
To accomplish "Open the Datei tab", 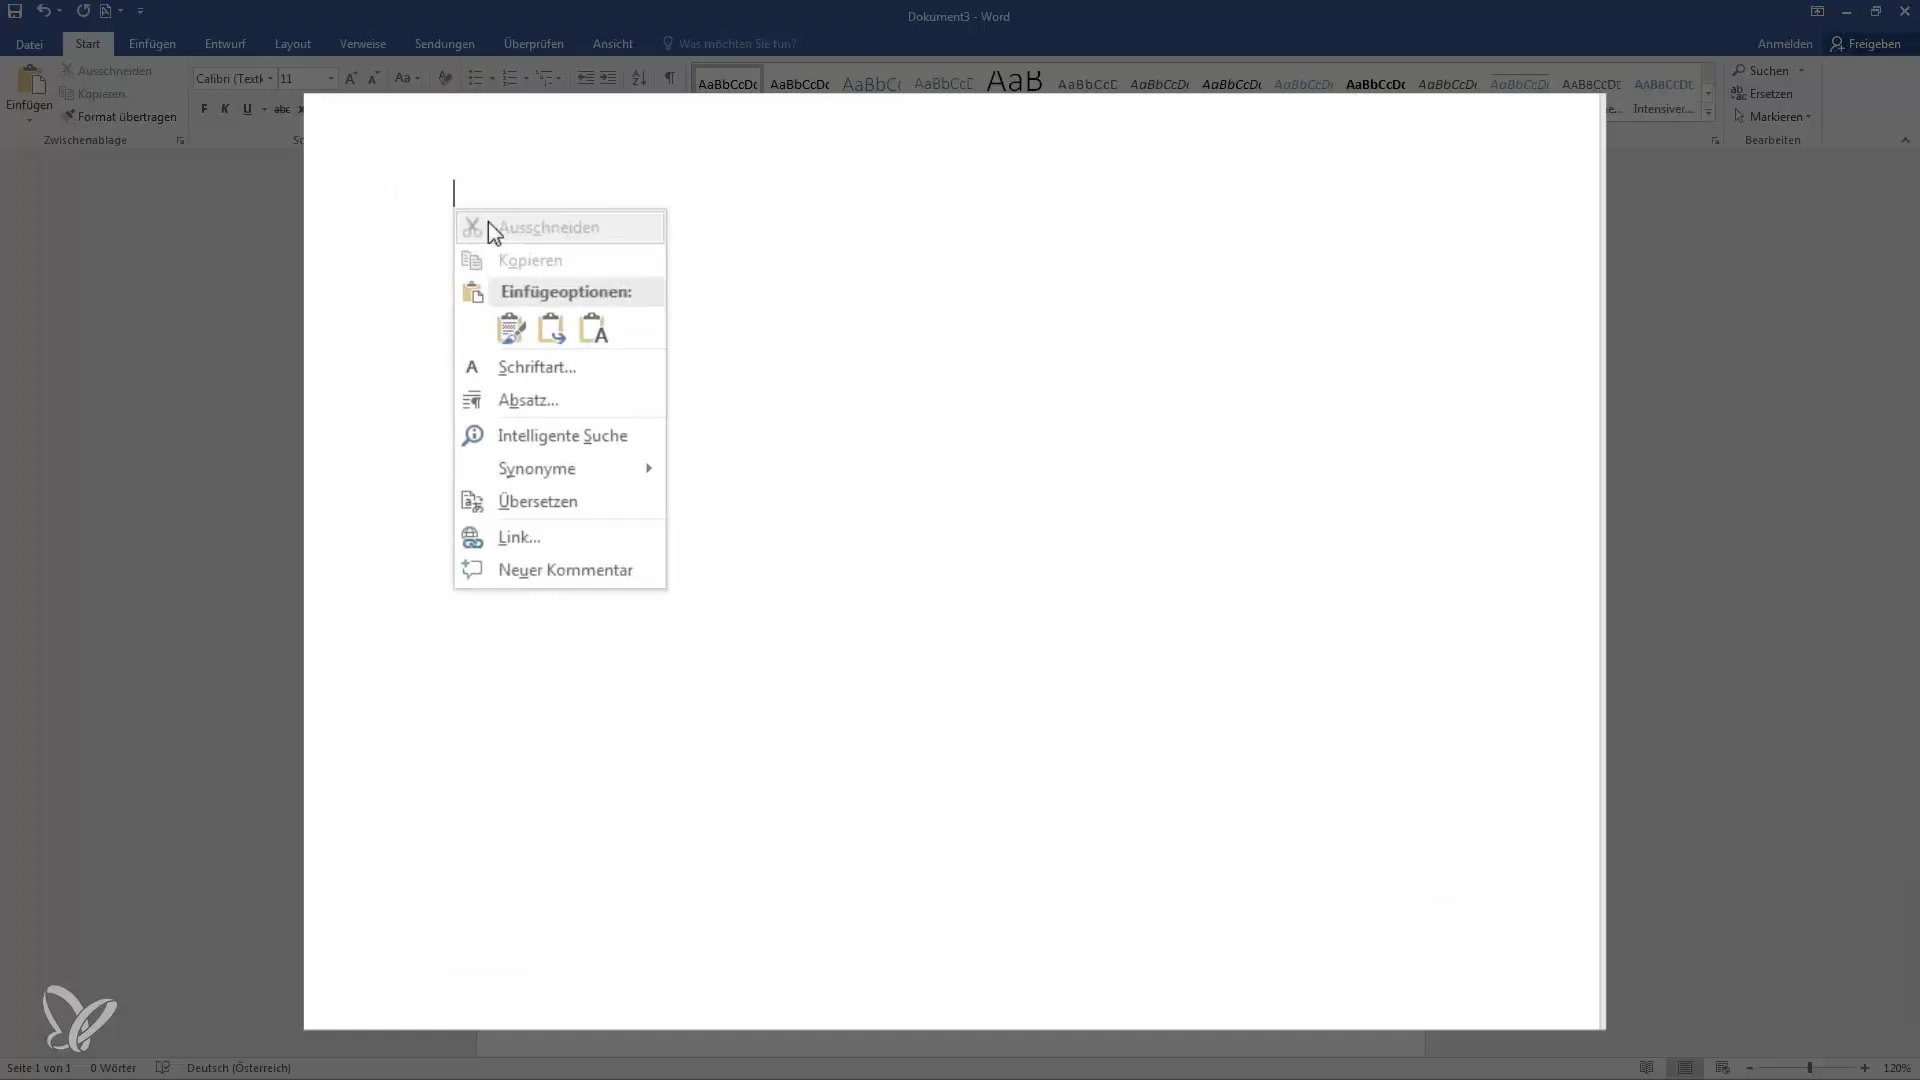I will coord(30,44).
